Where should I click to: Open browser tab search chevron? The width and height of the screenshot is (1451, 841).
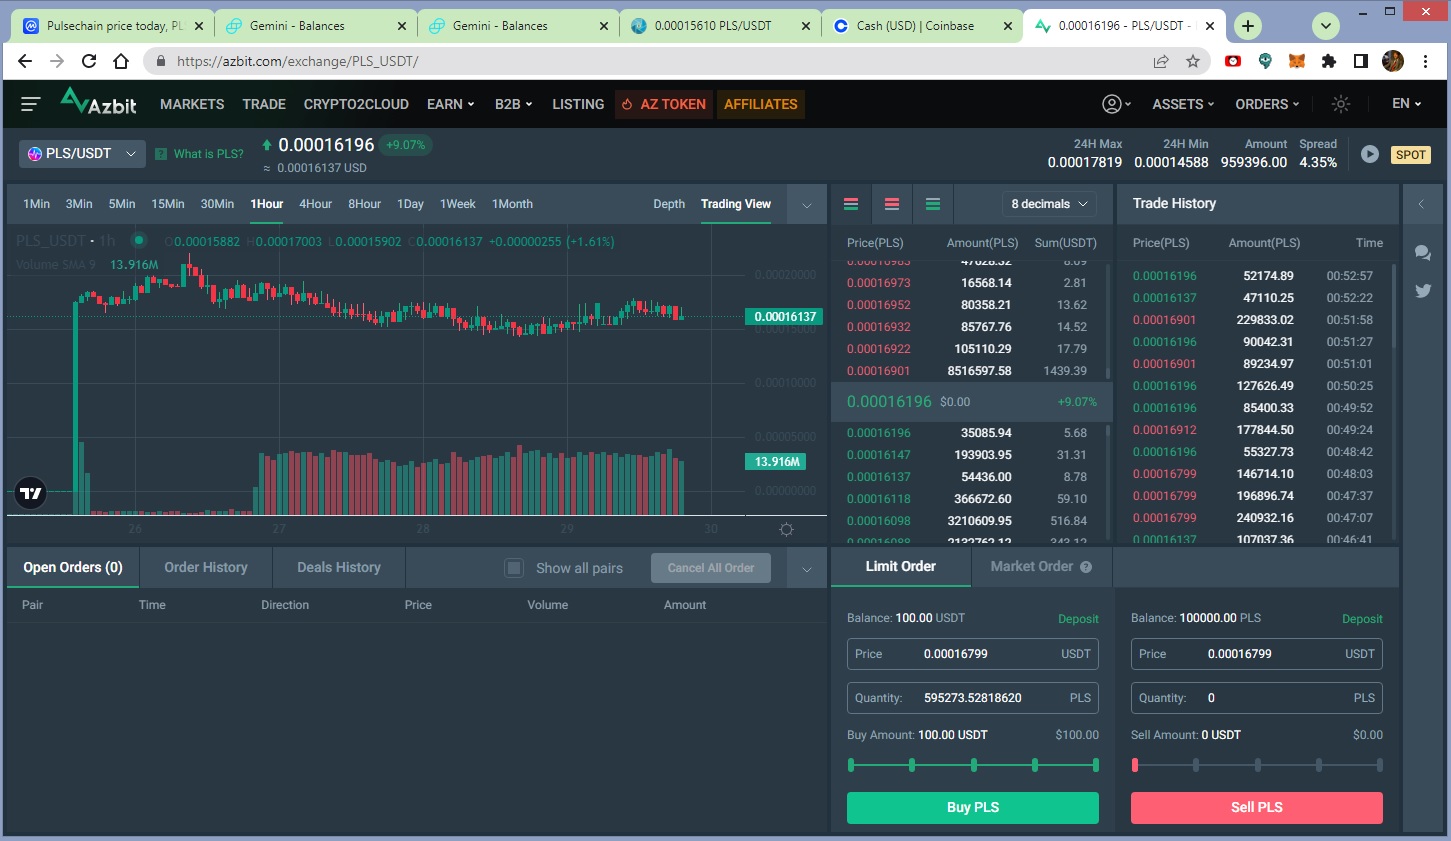[x=1325, y=26]
